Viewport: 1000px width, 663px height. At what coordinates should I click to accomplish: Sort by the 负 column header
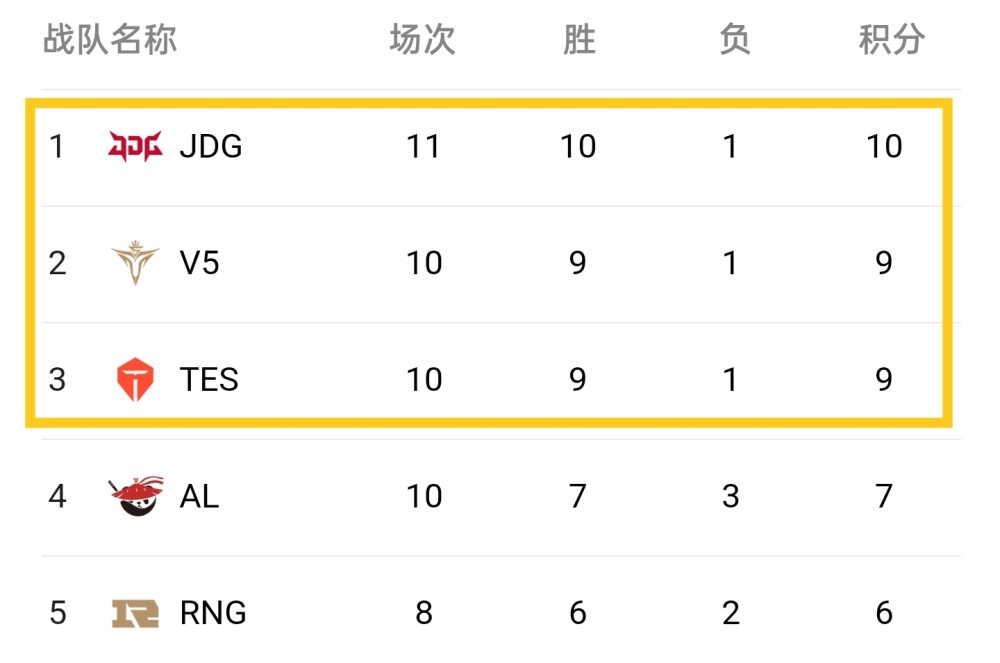pos(734,40)
